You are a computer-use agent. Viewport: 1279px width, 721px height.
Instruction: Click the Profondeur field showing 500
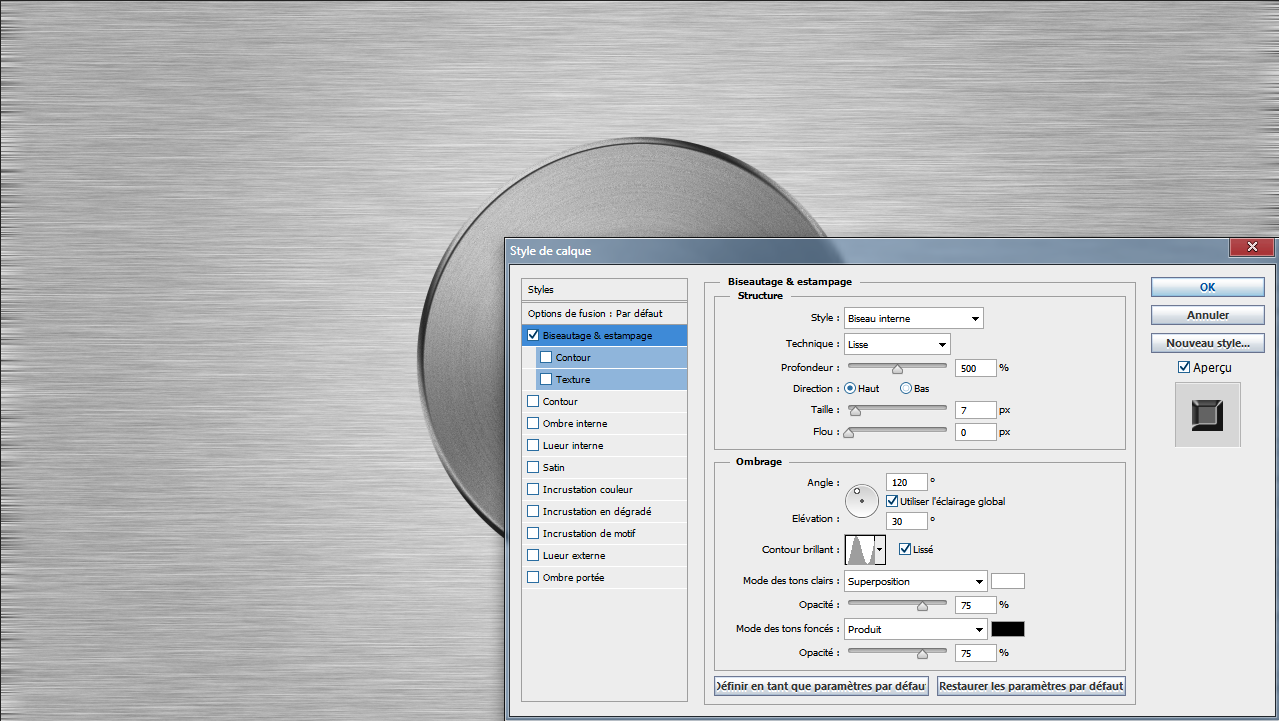976,368
